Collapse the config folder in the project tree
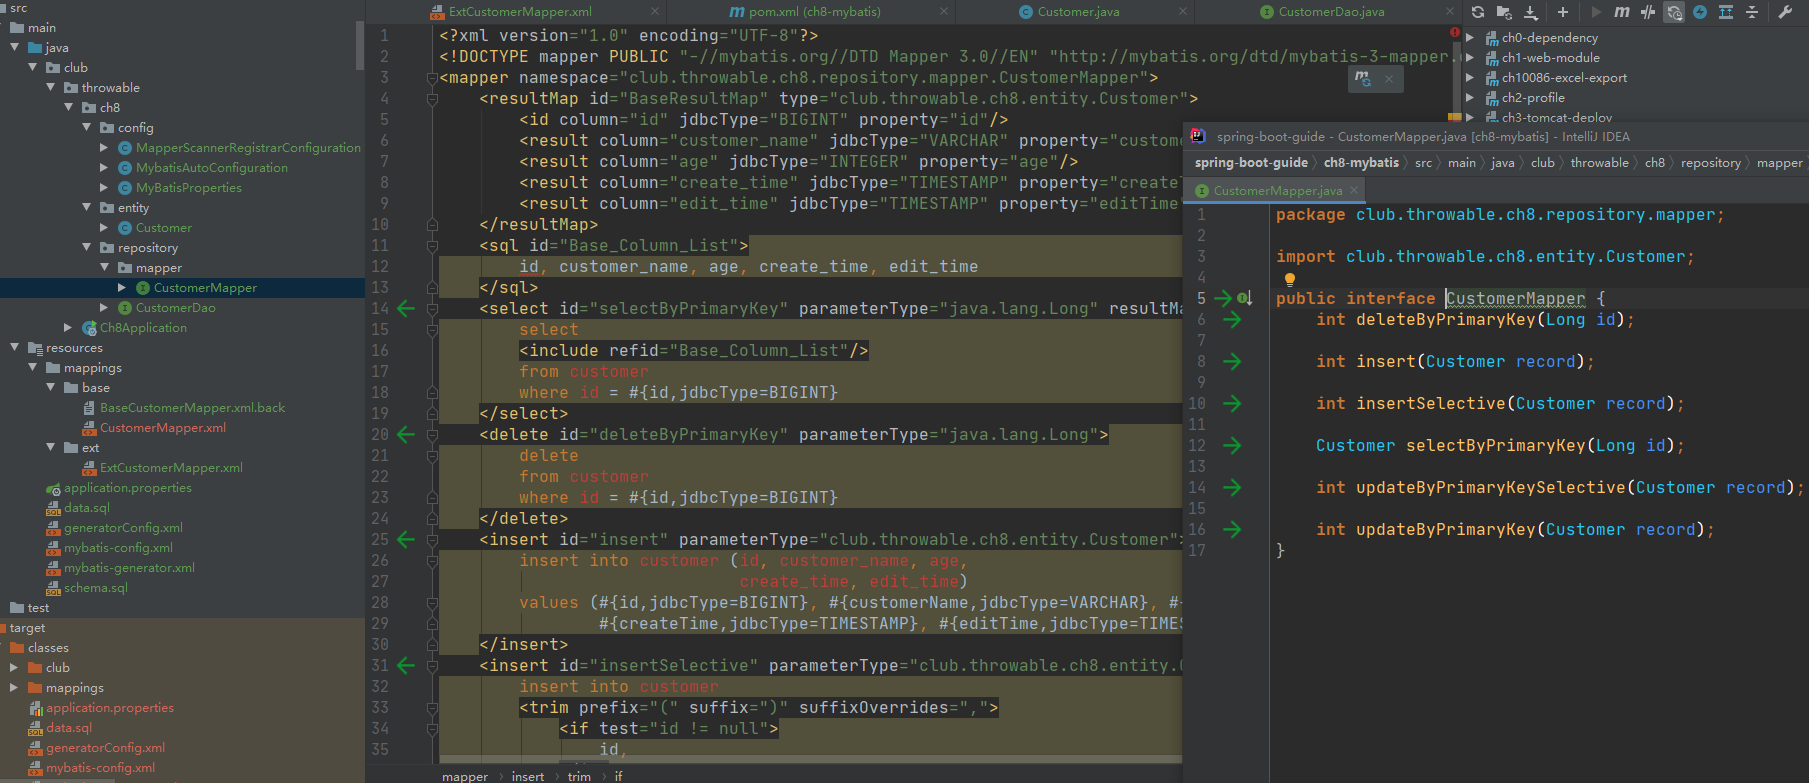1809x783 pixels. (x=87, y=127)
